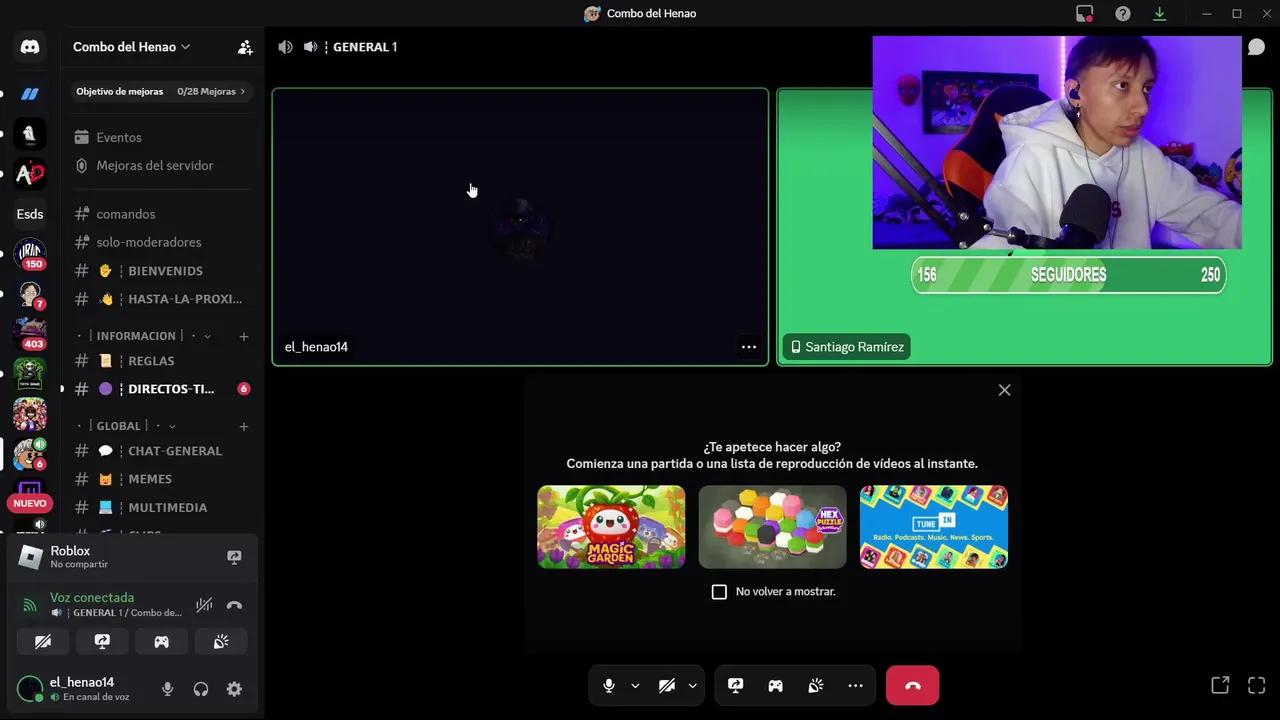Image resolution: width=1280 pixels, height=720 pixels.
Task: Open Objetivo de mejoras progress bar
Action: 161,91
